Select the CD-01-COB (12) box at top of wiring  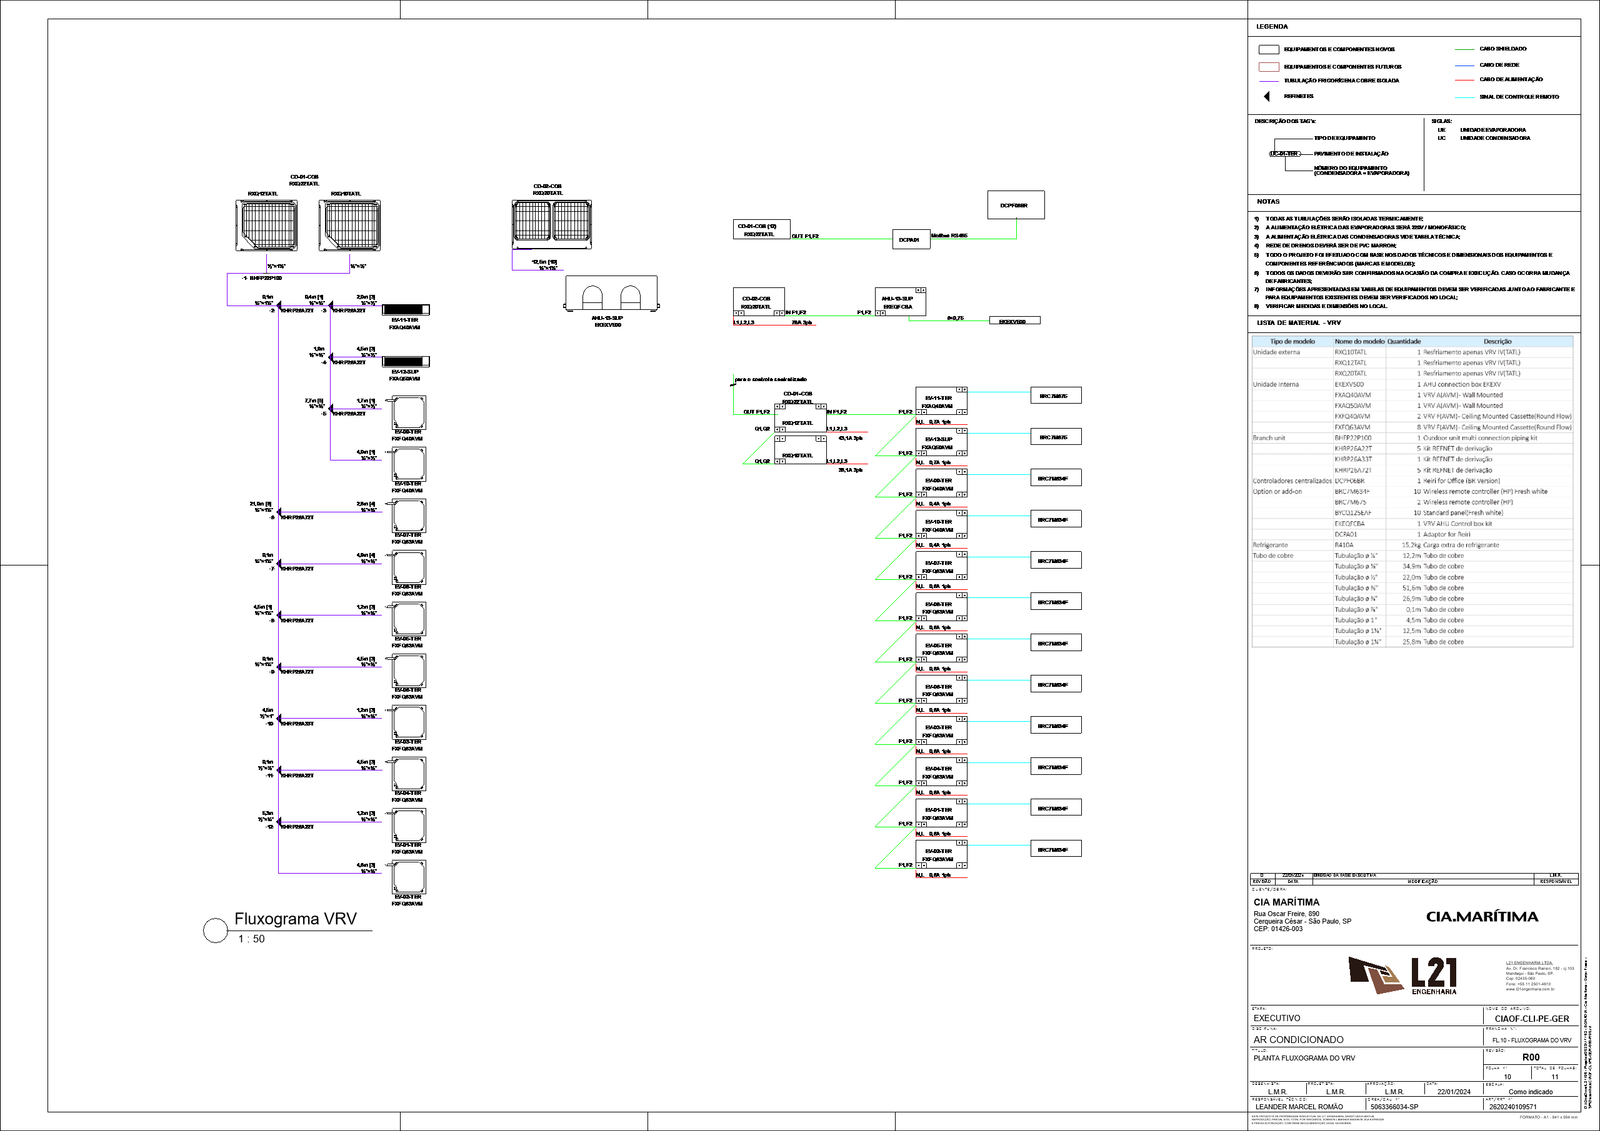[x=762, y=229]
